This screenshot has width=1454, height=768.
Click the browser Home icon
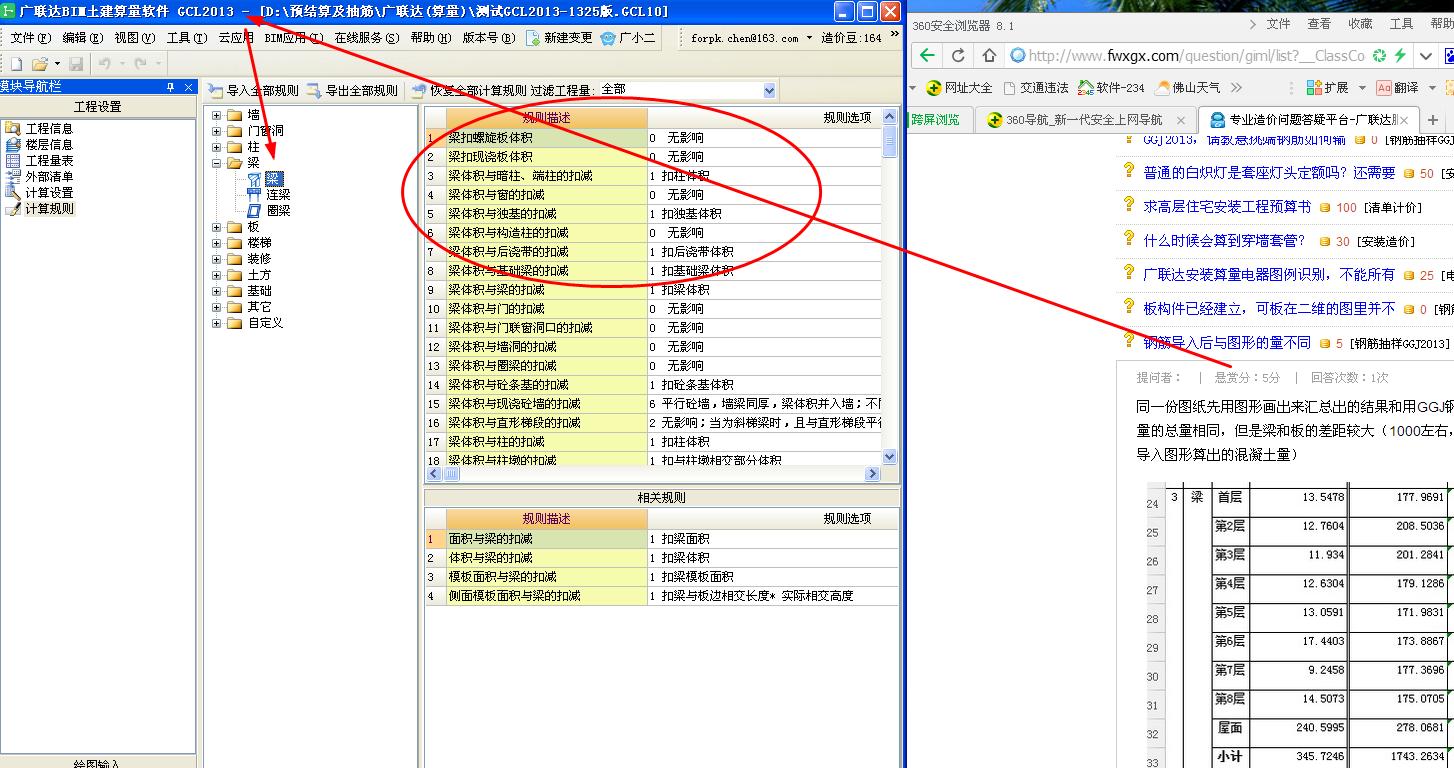[x=989, y=56]
